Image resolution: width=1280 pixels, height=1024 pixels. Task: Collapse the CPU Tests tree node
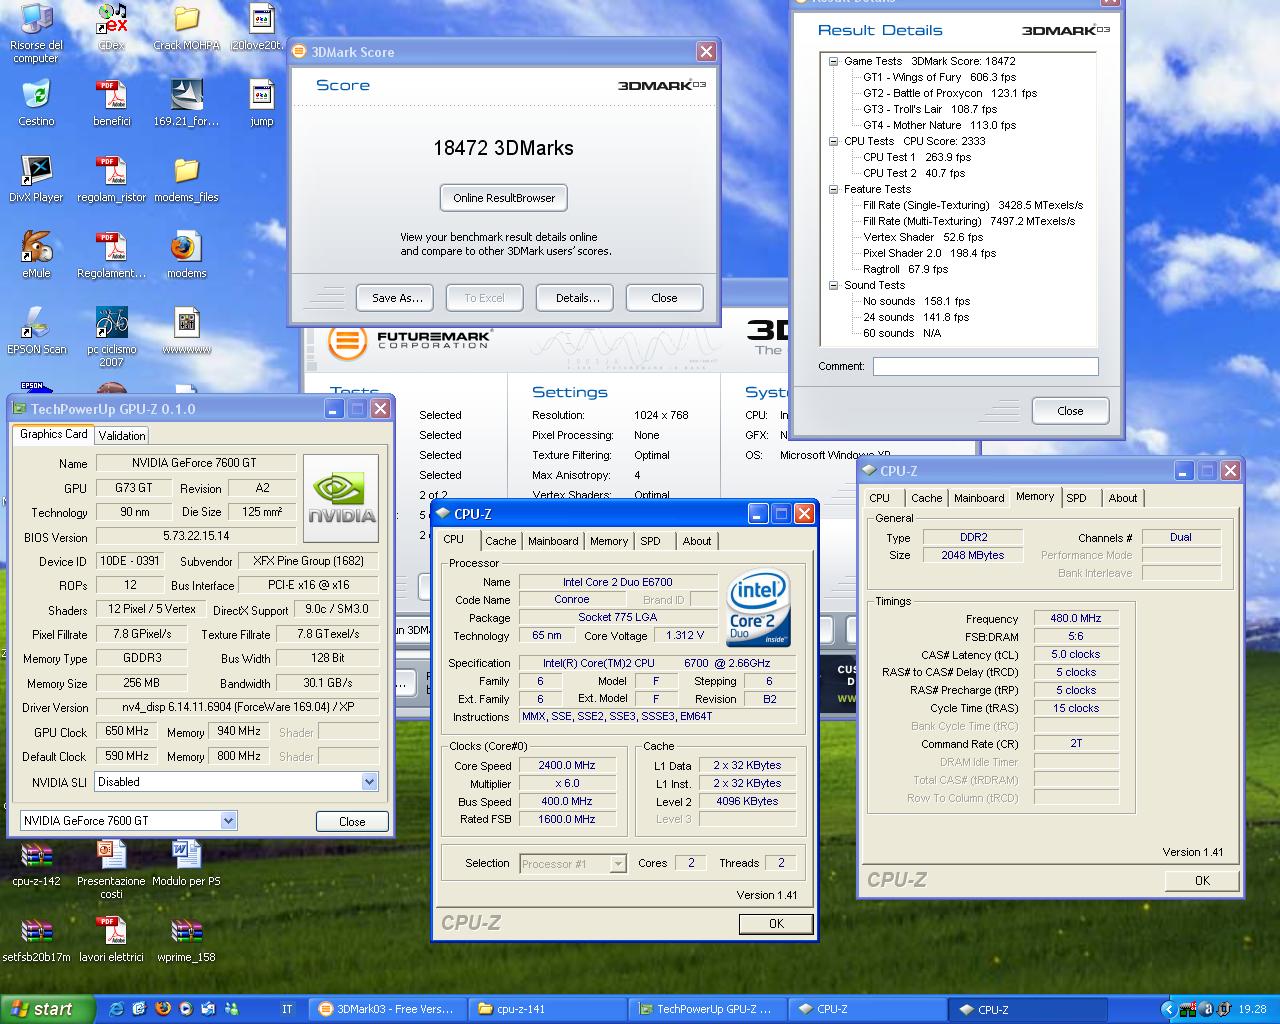[833, 141]
